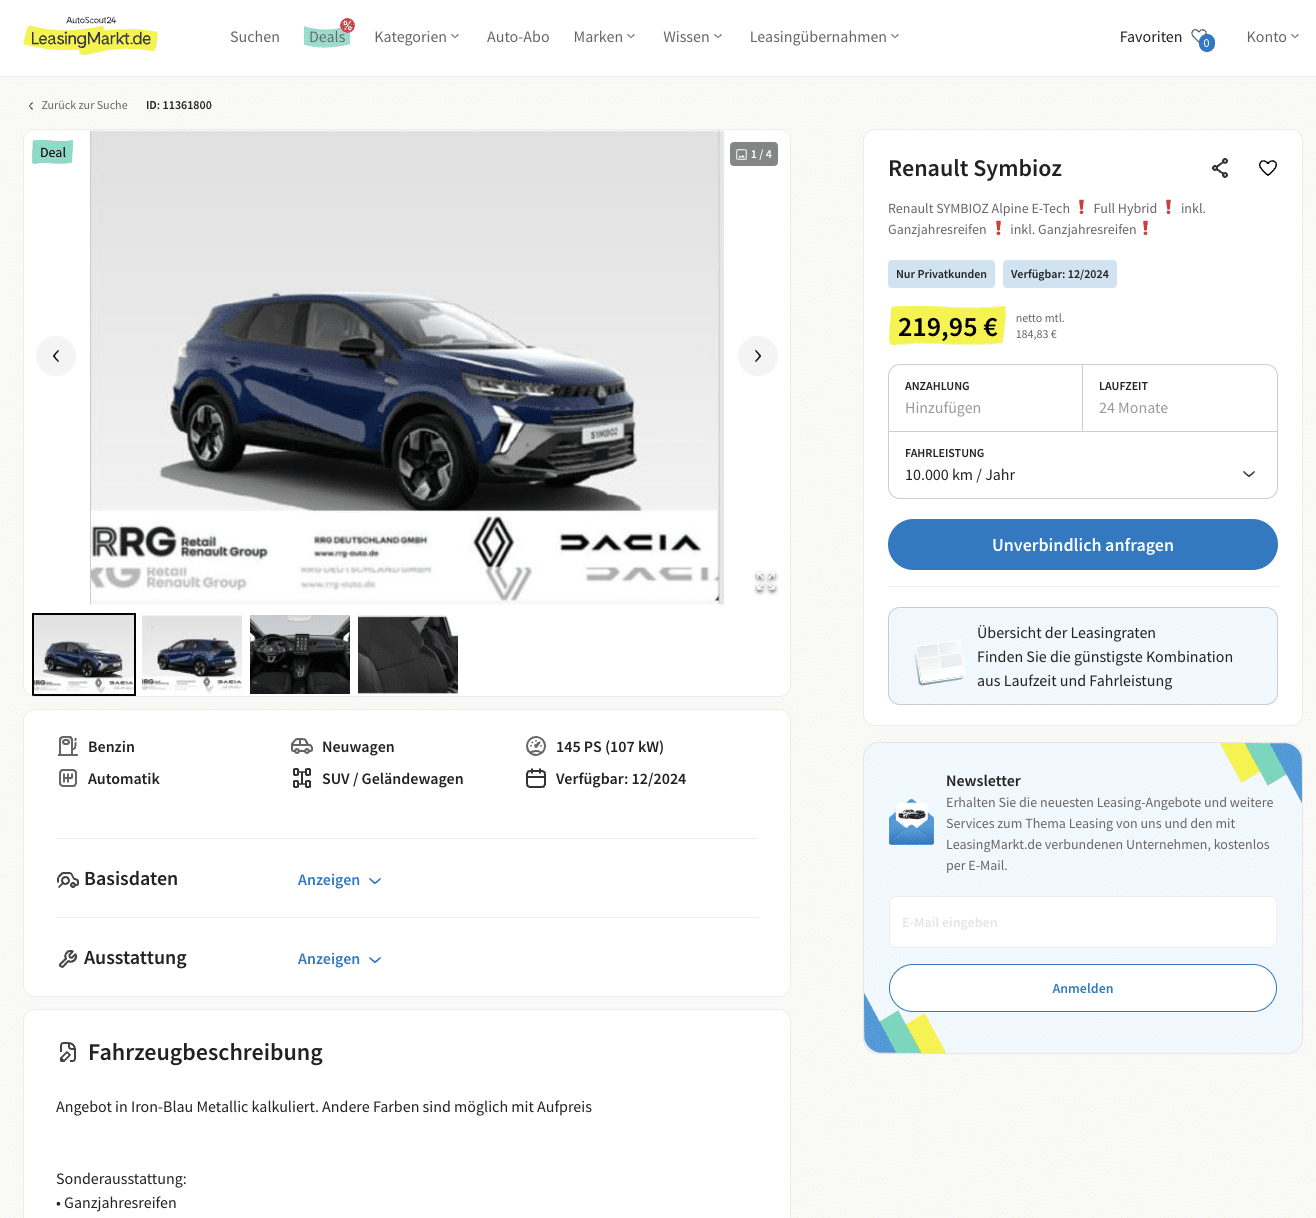Image resolution: width=1316 pixels, height=1218 pixels.
Task: Expand the Marken menu
Action: click(x=604, y=37)
